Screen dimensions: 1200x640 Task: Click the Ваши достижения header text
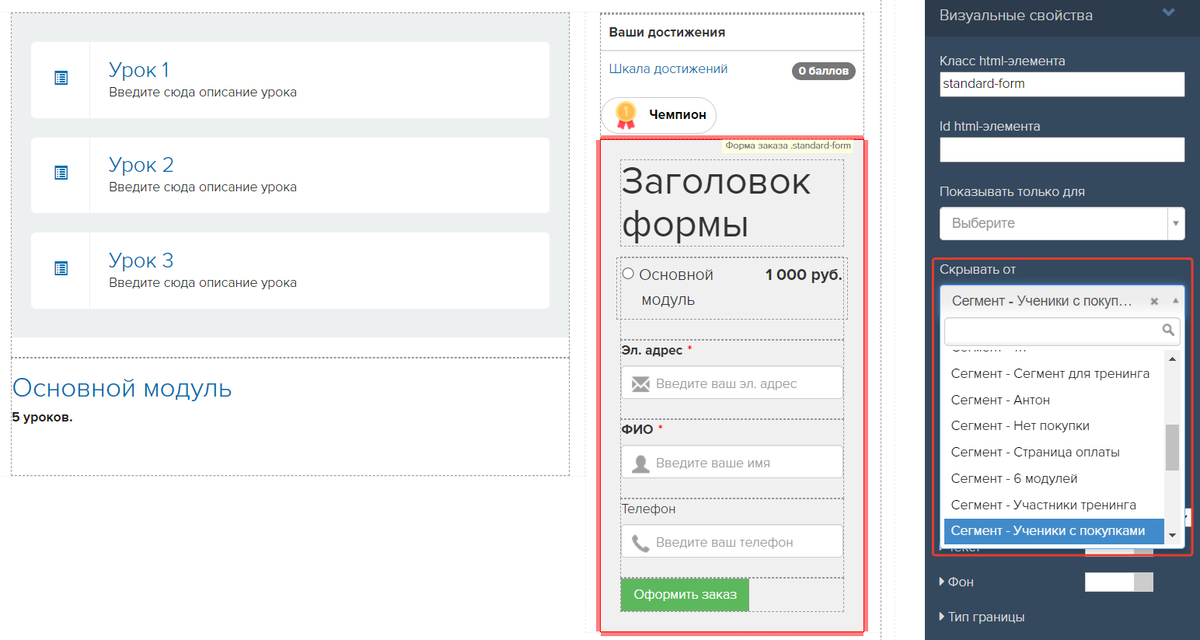[x=667, y=32]
